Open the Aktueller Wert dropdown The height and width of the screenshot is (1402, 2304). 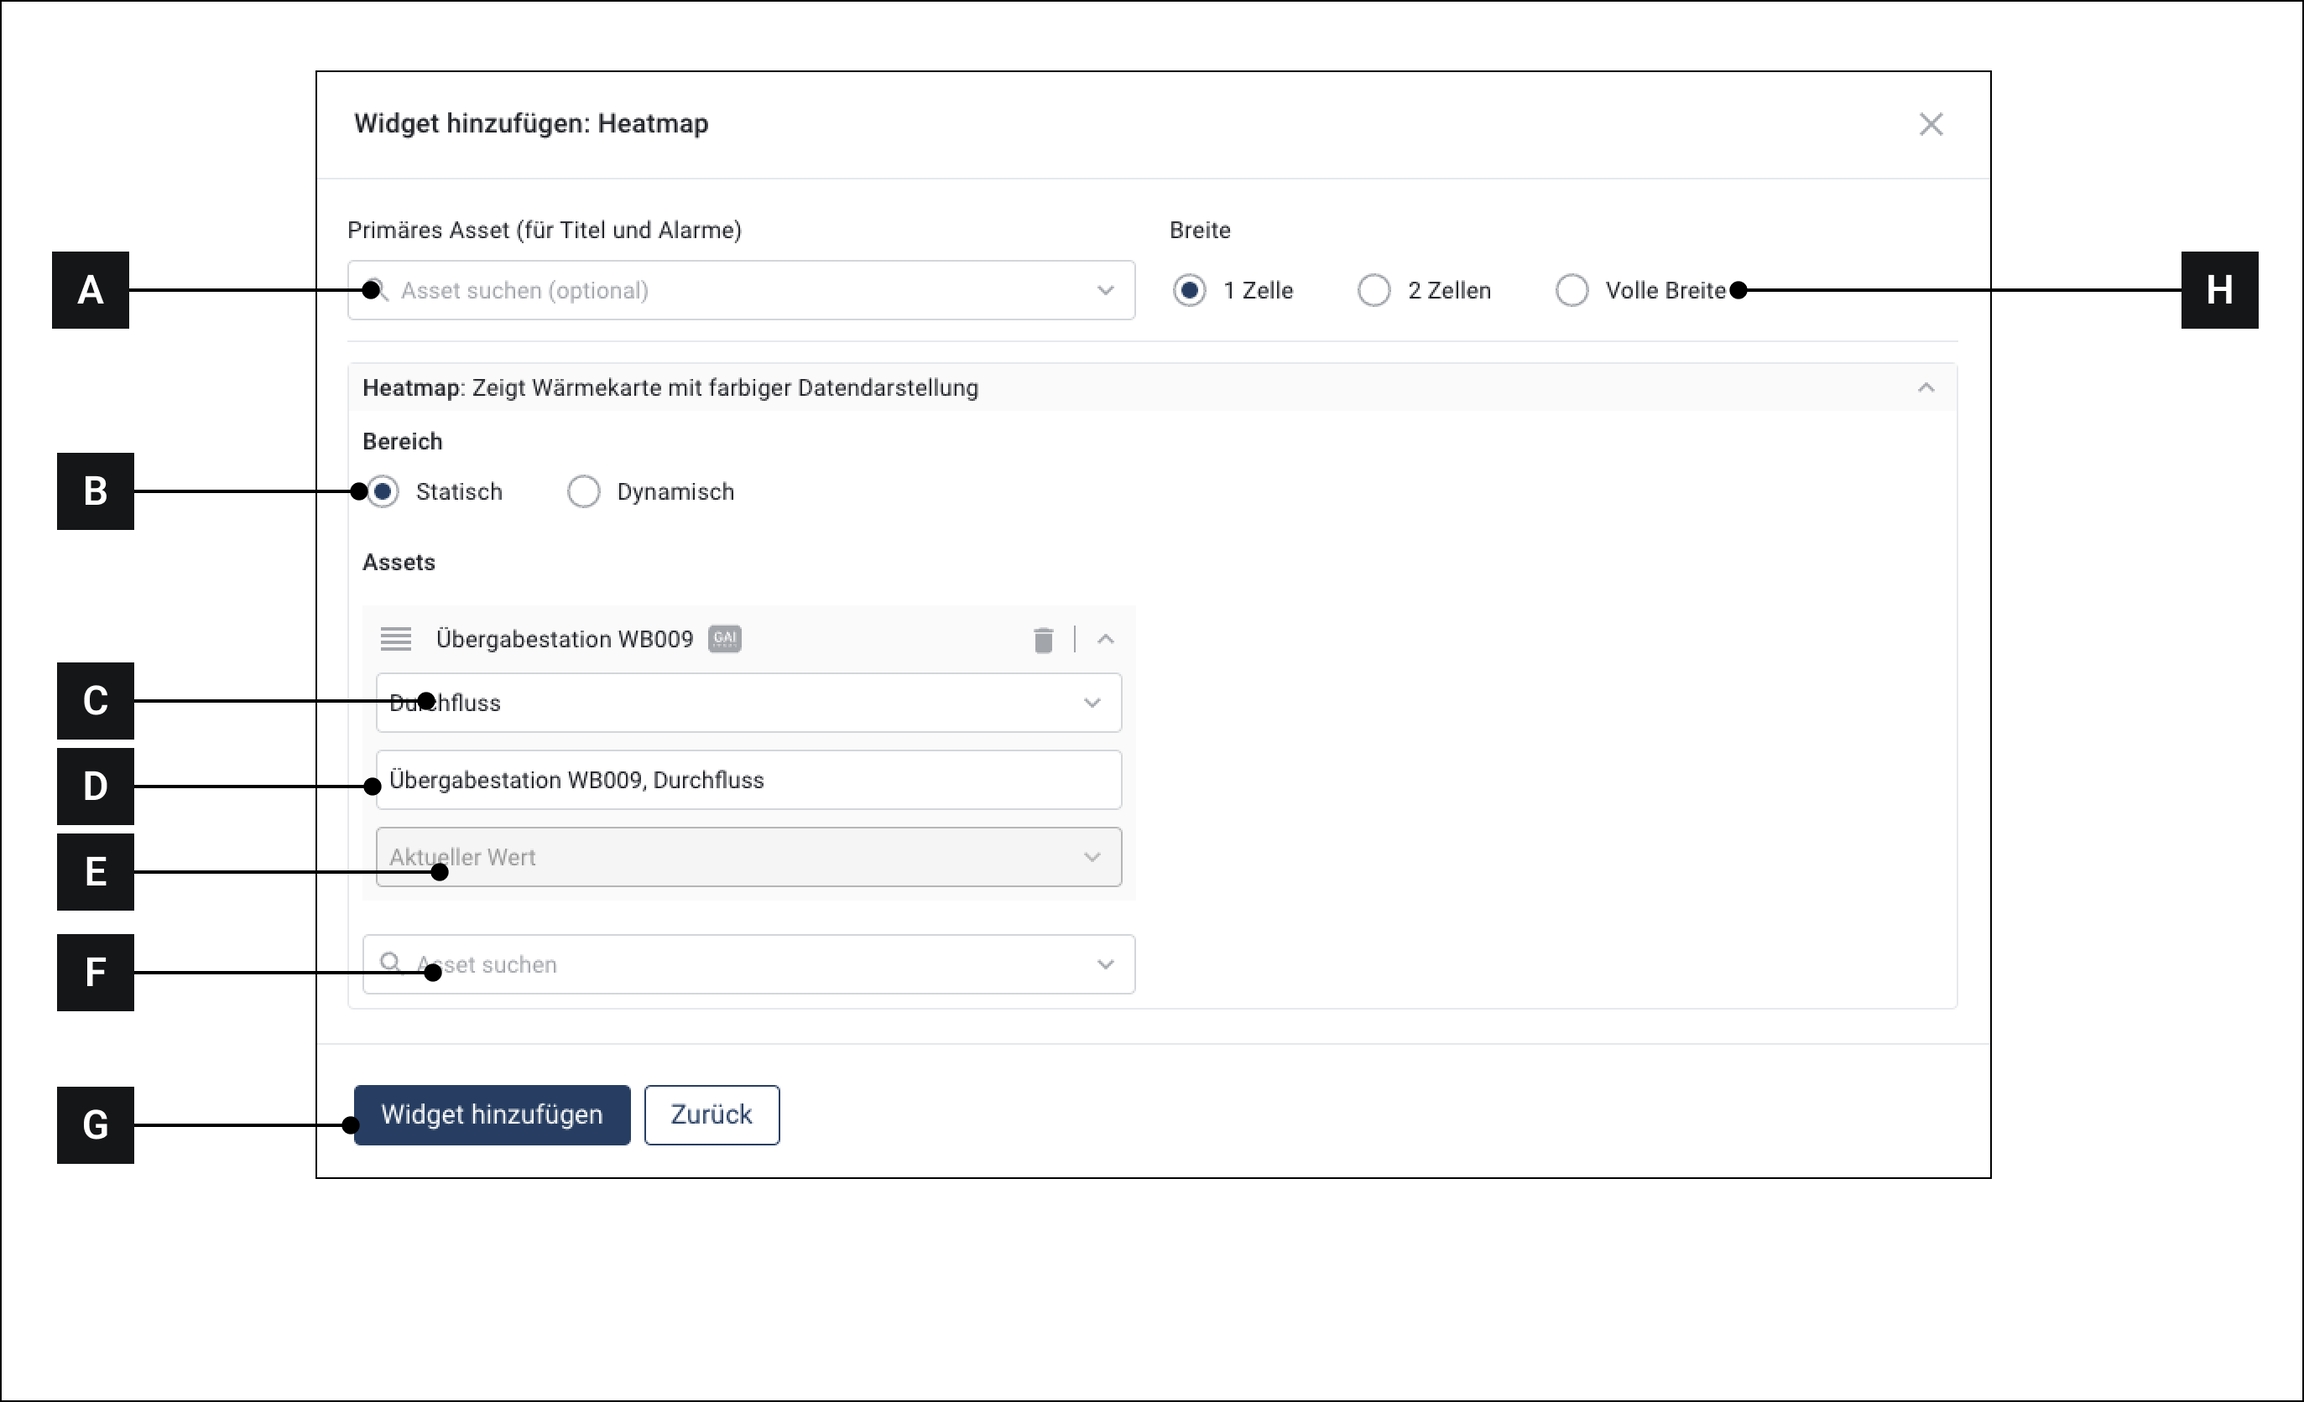(748, 857)
